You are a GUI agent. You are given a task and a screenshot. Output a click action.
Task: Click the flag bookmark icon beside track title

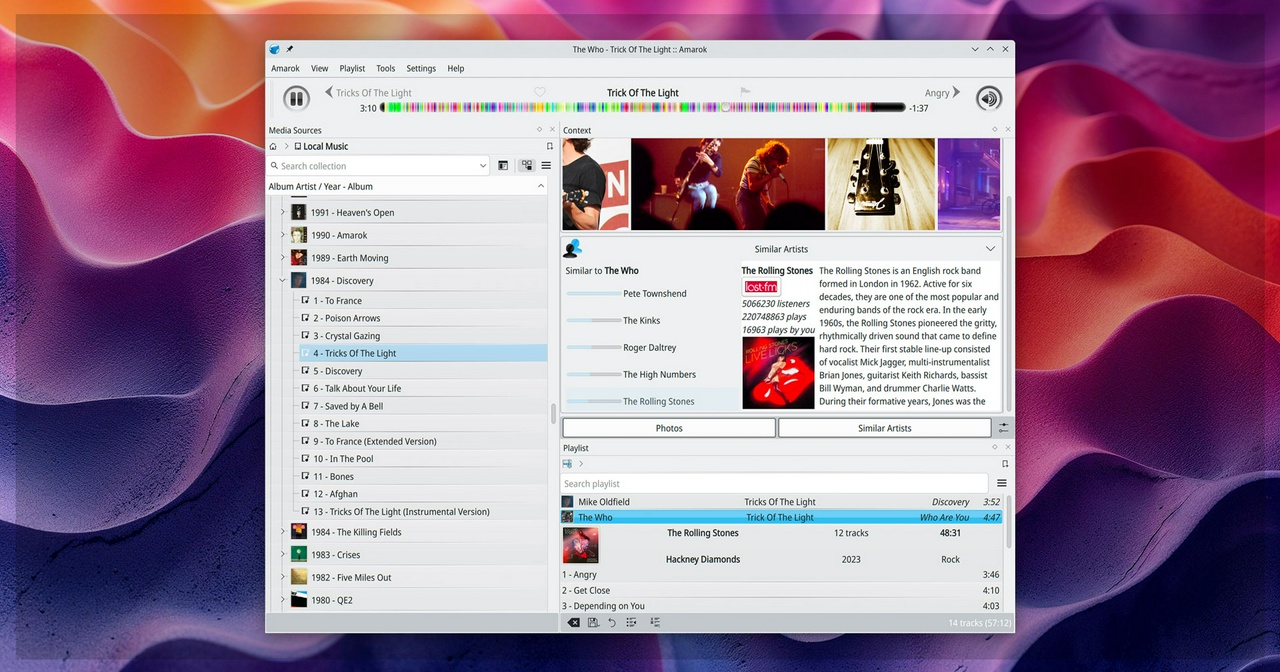pyautogui.click(x=745, y=92)
